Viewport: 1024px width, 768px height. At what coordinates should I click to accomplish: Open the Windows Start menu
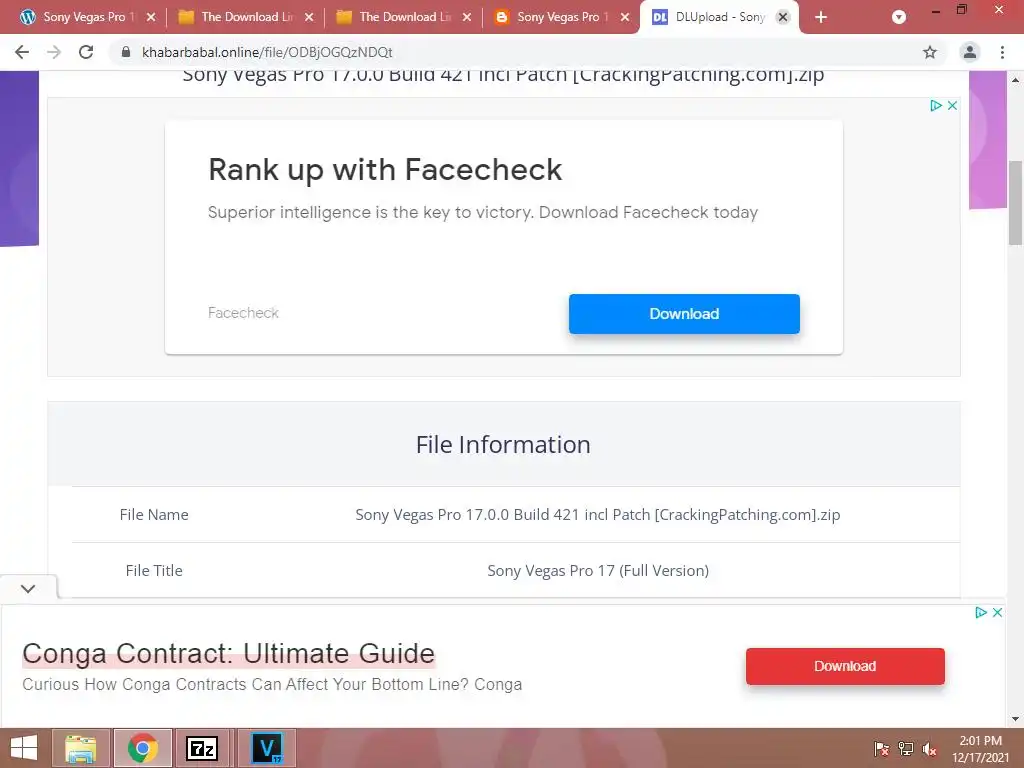click(x=24, y=748)
